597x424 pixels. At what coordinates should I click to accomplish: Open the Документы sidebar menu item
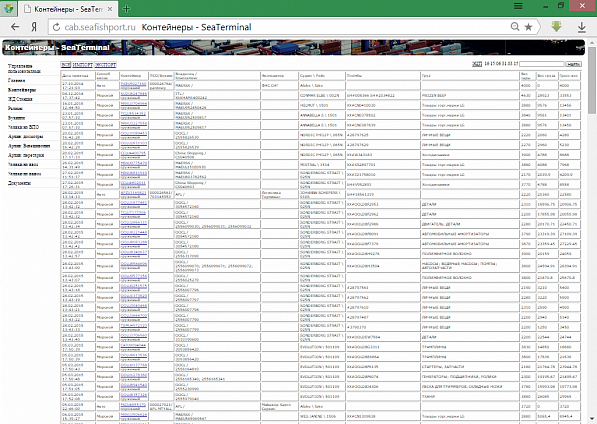pyautogui.click(x=19, y=183)
